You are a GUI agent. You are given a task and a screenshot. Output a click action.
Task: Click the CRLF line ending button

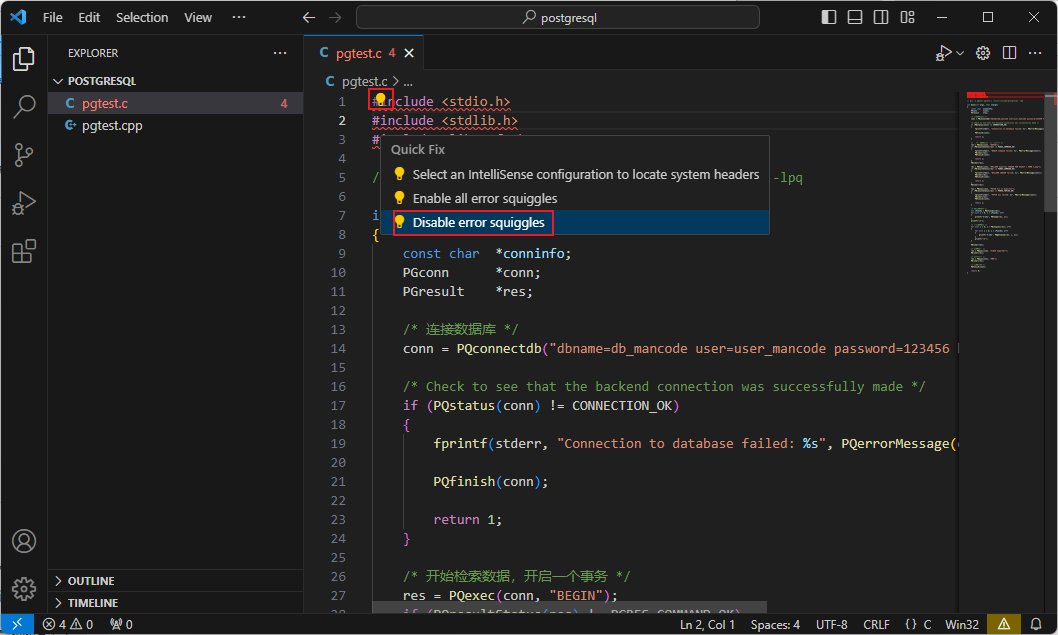tap(876, 624)
